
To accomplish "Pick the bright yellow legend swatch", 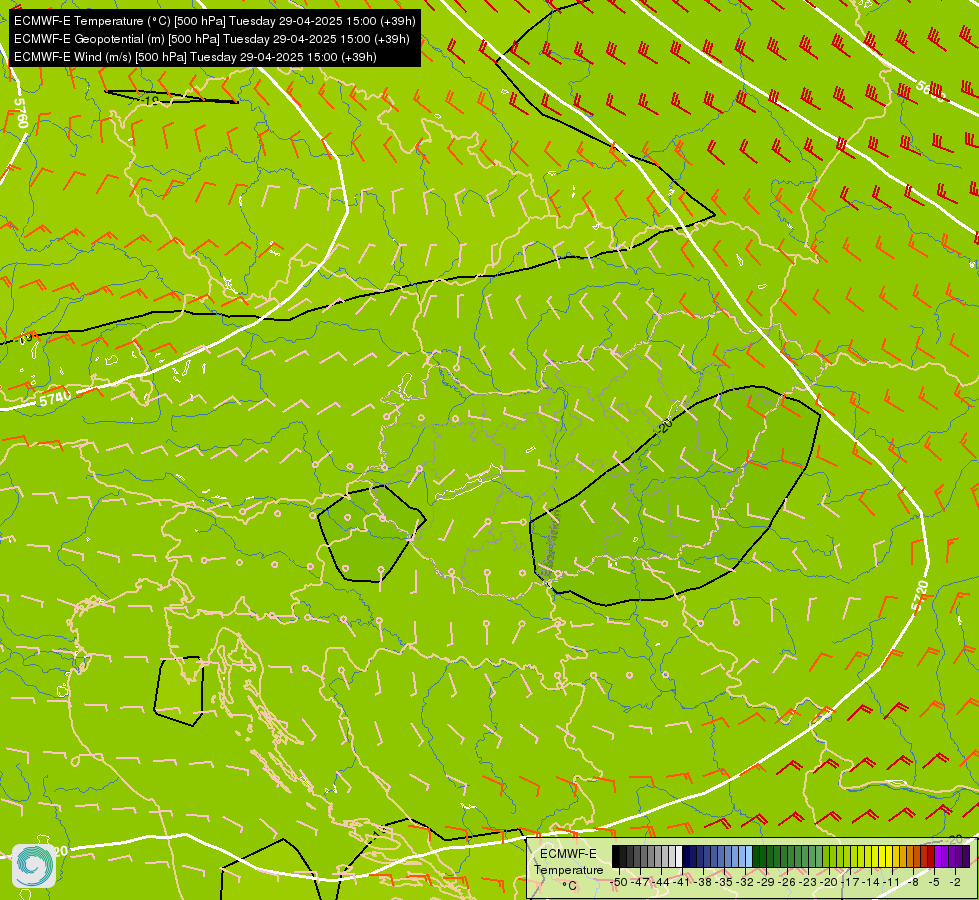I will 889,856.
